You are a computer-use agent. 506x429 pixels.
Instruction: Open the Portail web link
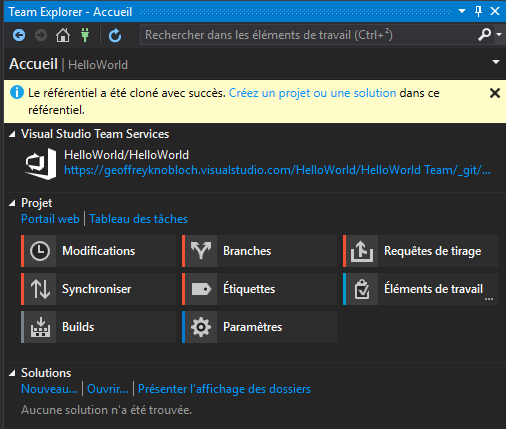point(50,219)
